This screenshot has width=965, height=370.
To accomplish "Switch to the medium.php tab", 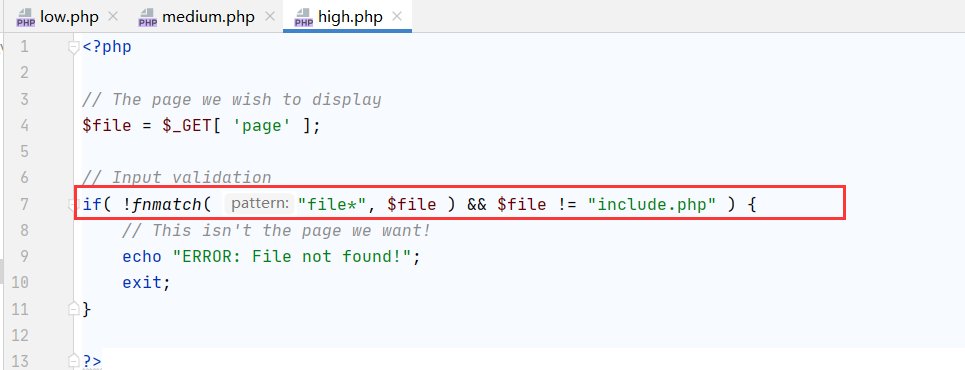I will click(x=208, y=17).
